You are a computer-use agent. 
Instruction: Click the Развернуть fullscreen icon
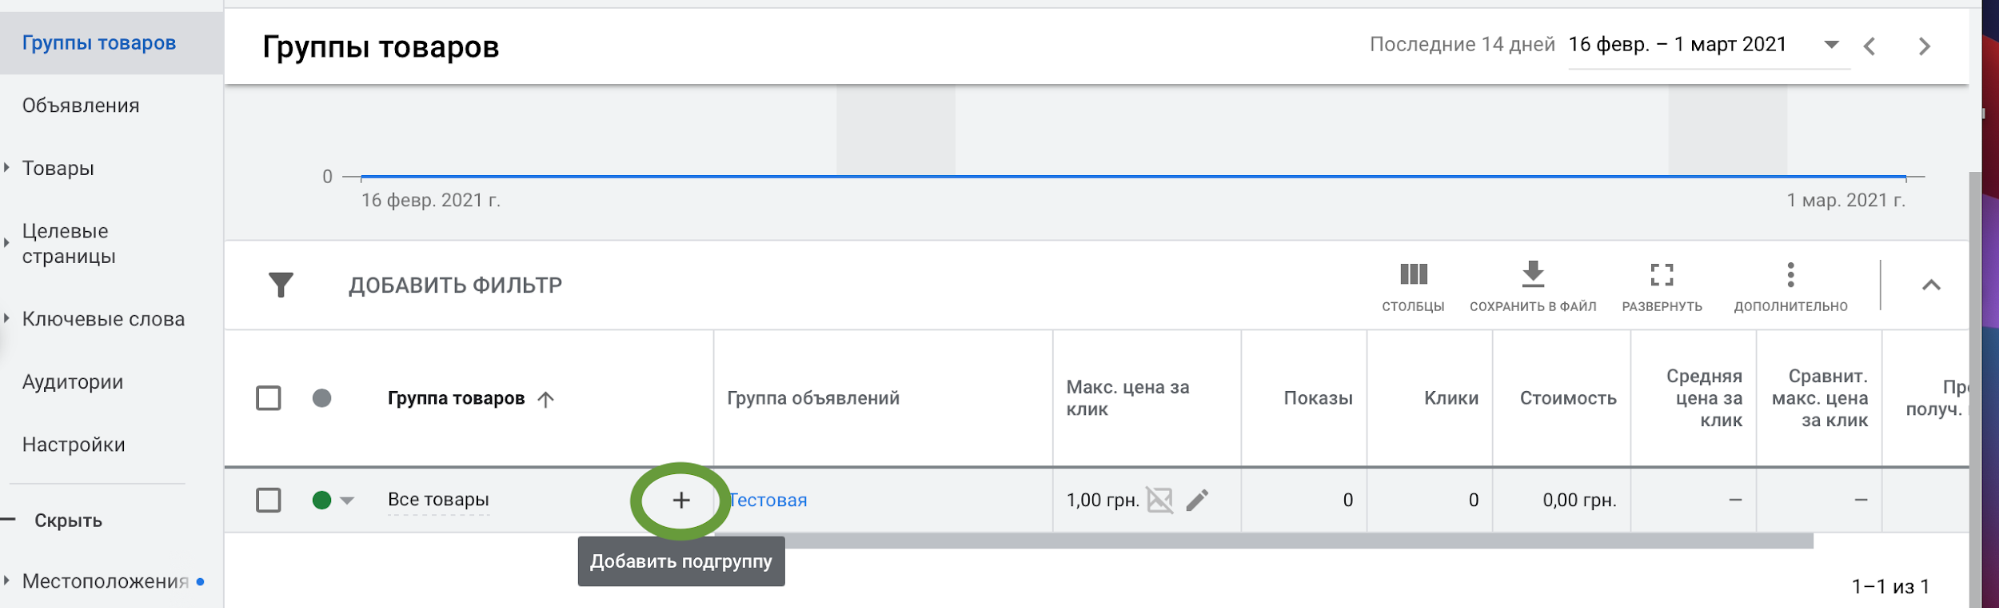1661,275
